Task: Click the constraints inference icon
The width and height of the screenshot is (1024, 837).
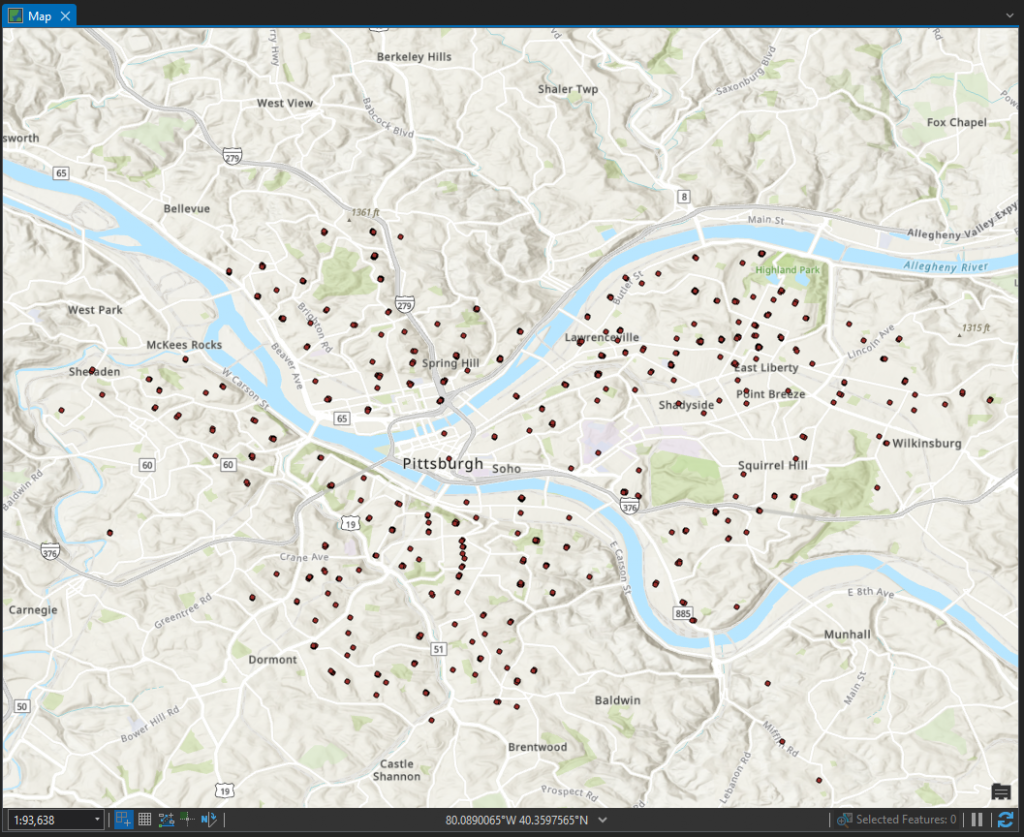Action: pyautogui.click(x=166, y=820)
